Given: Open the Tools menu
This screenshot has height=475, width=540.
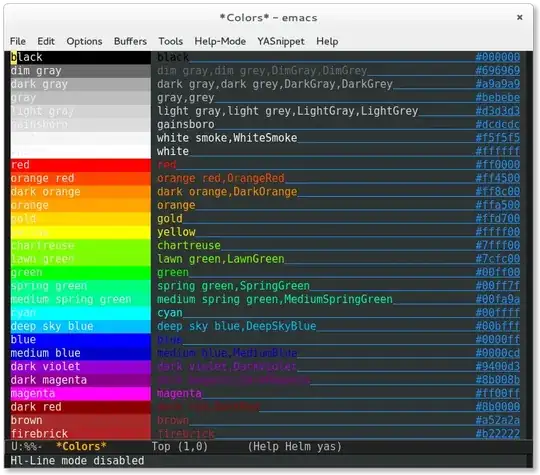Looking at the screenshot, I should (x=170, y=41).
